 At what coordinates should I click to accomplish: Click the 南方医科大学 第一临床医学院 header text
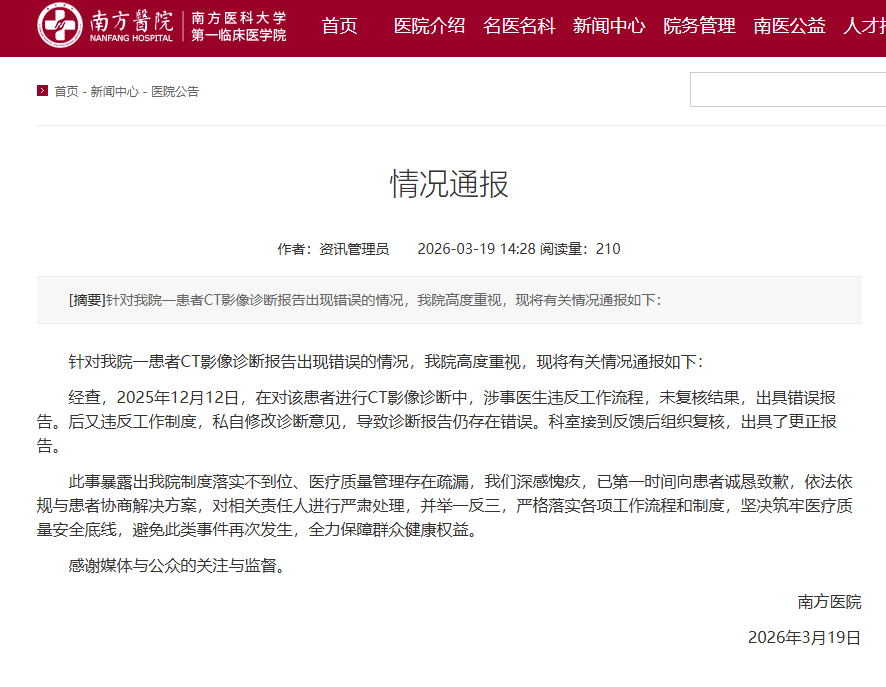(x=239, y=27)
